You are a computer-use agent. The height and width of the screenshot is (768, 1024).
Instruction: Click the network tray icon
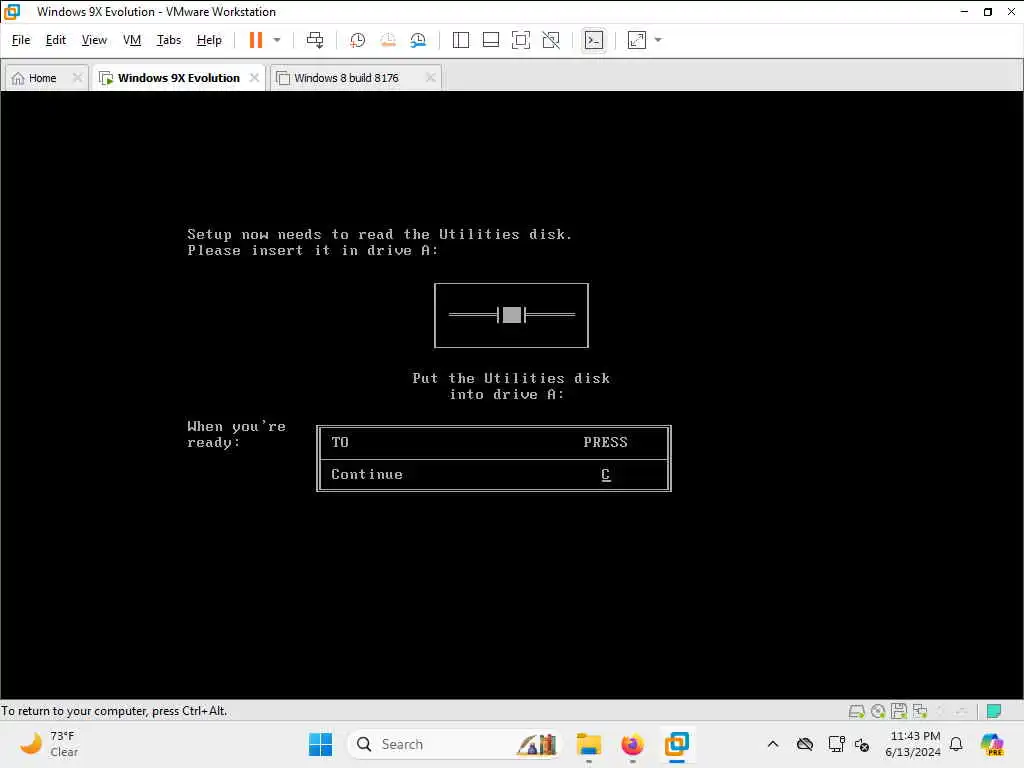(836, 744)
